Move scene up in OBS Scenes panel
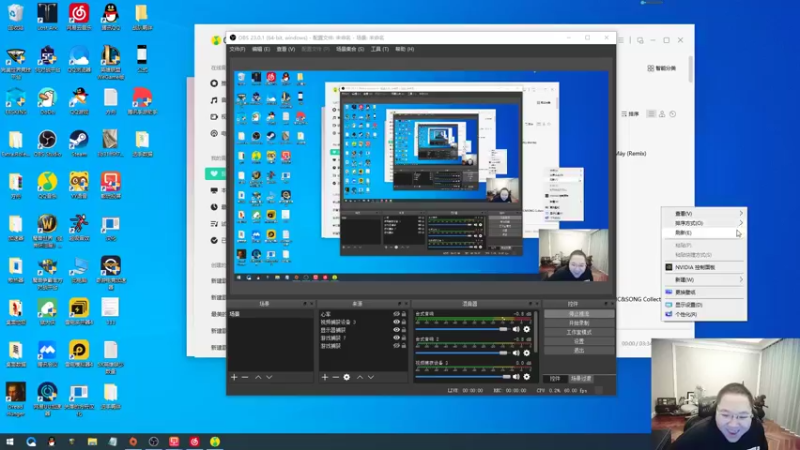Viewport: 800px width, 450px height. click(x=258, y=377)
